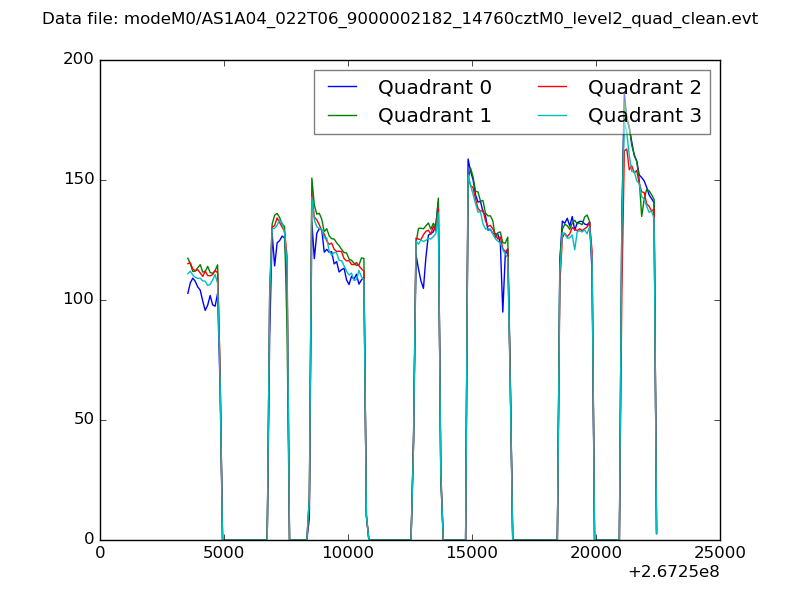Image resolution: width=800 pixels, height=600 pixels.
Task: Select the Quadrant 2 legend label
Action: tap(644, 88)
